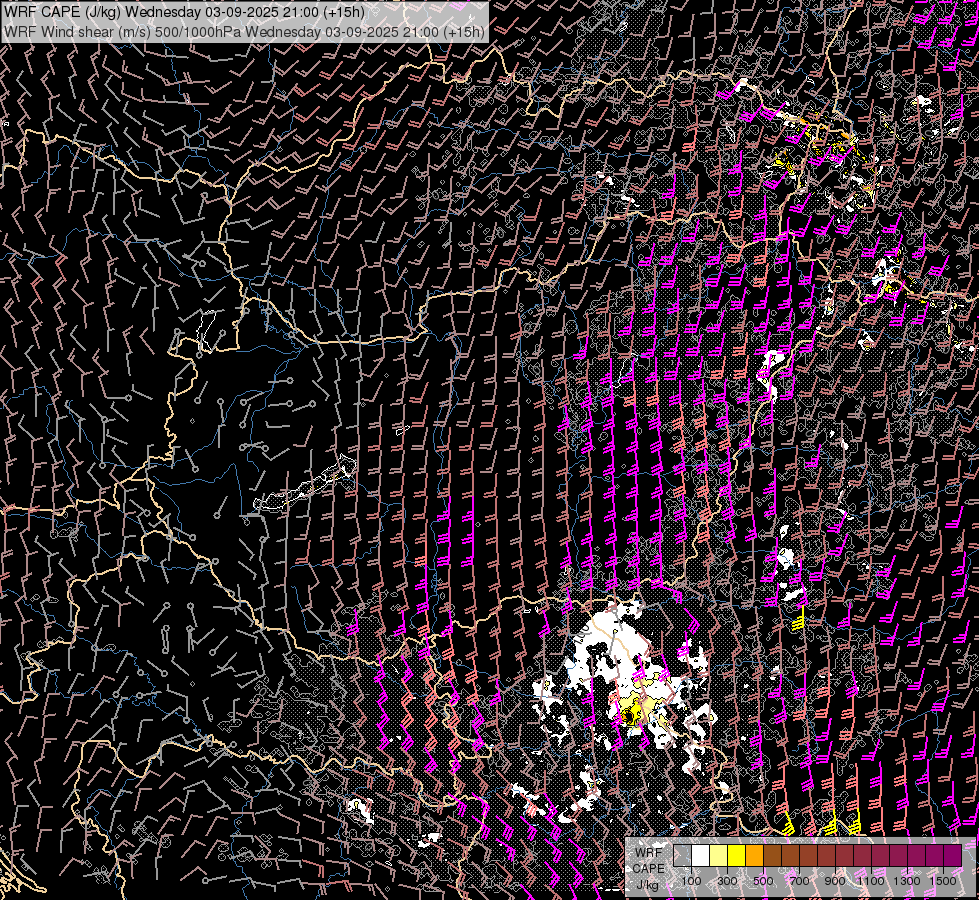This screenshot has height=900, width=979.
Task: Click the black-contoured yellow CAPE maximum
Action: pyautogui.click(x=631, y=714)
